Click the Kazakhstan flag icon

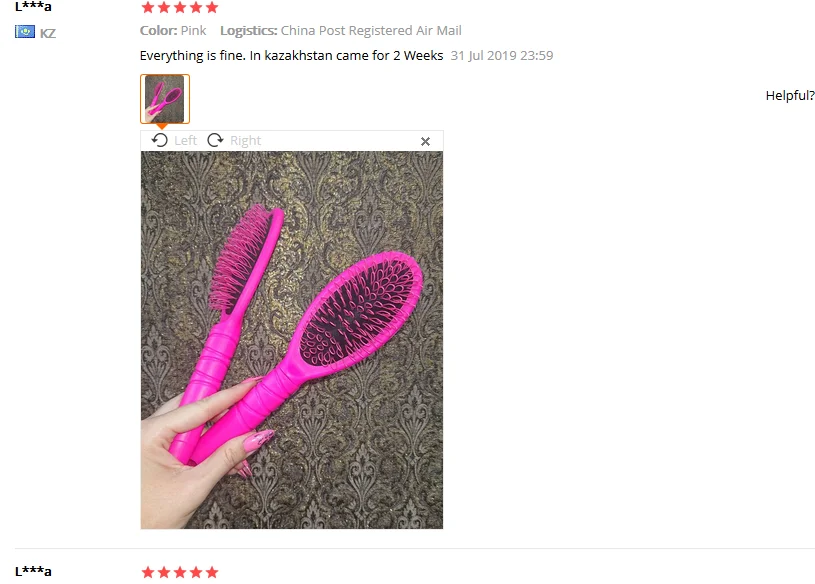pyautogui.click(x=24, y=32)
